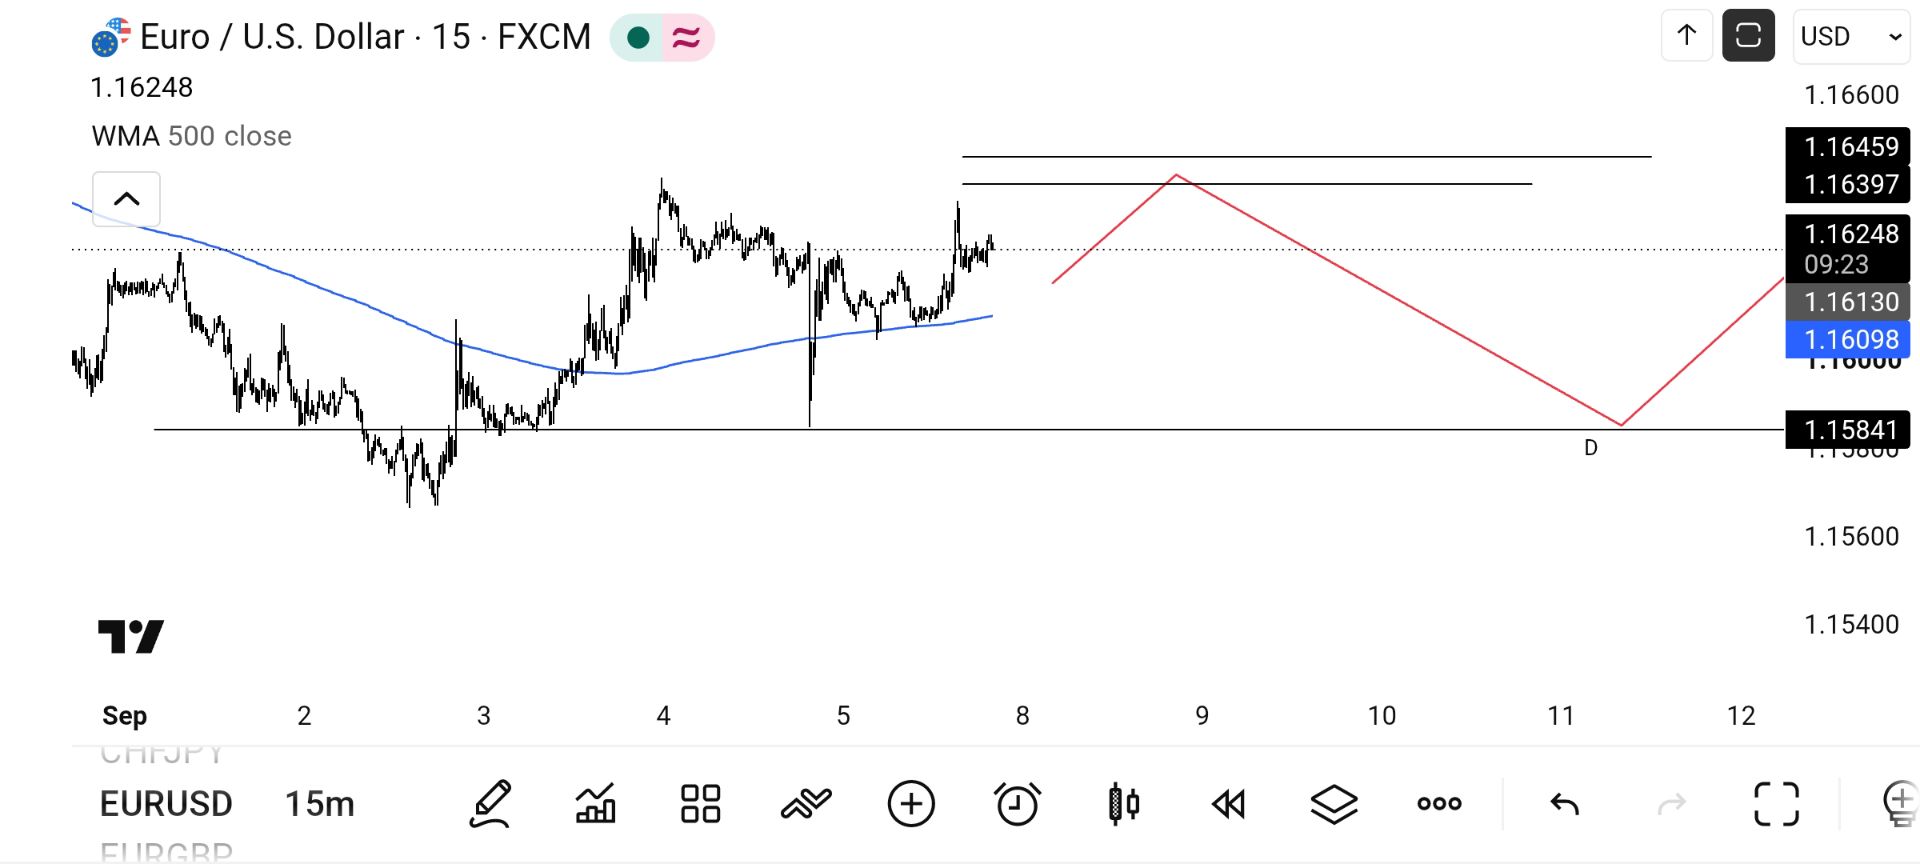Screen dimensions: 1920x864
Task: Toggle the rounded-square snapshot button at top right
Action: click(1748, 36)
